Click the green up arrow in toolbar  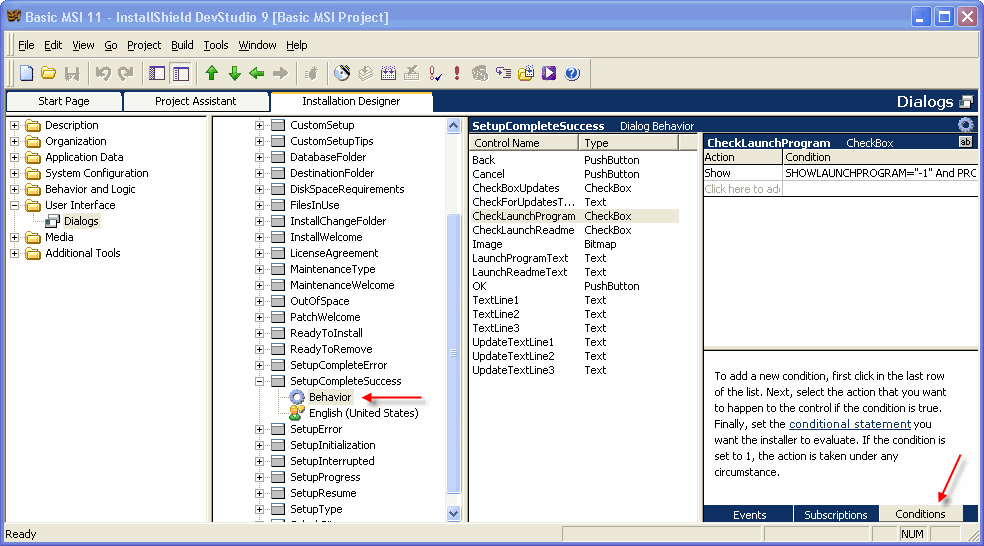click(211, 73)
